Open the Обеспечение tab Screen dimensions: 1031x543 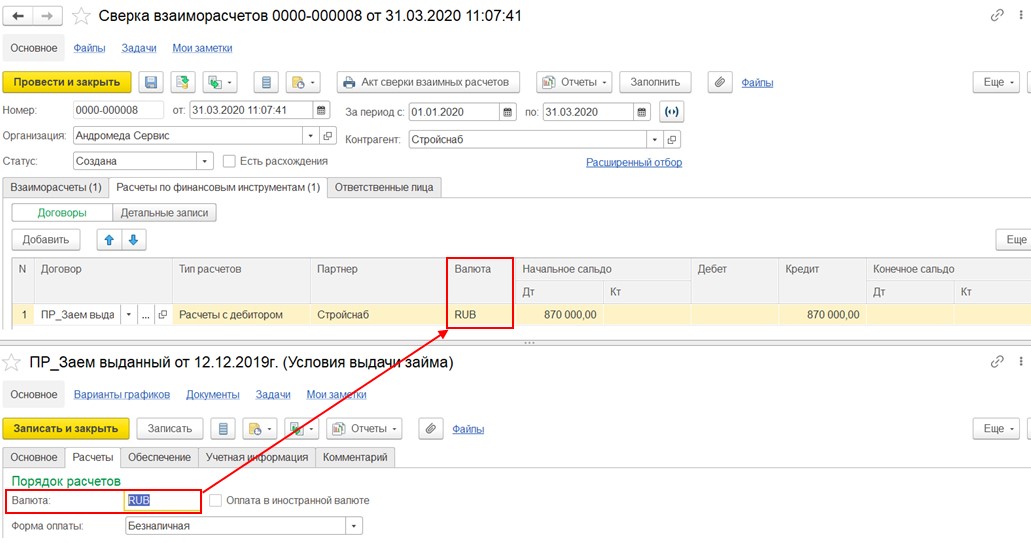point(159,457)
